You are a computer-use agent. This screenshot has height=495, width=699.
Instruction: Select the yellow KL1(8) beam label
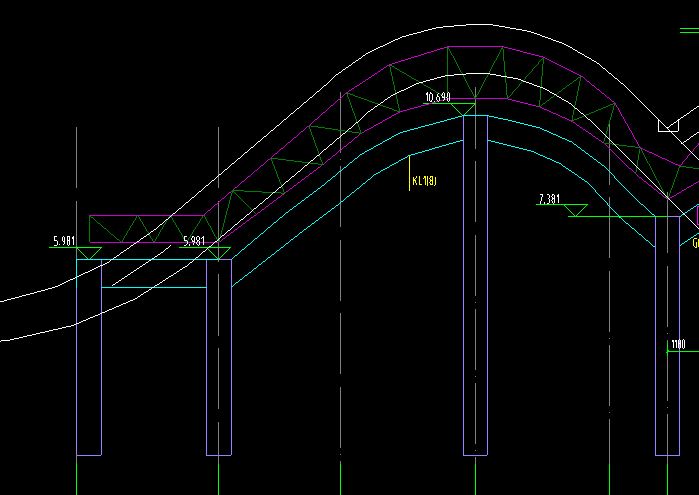click(425, 181)
